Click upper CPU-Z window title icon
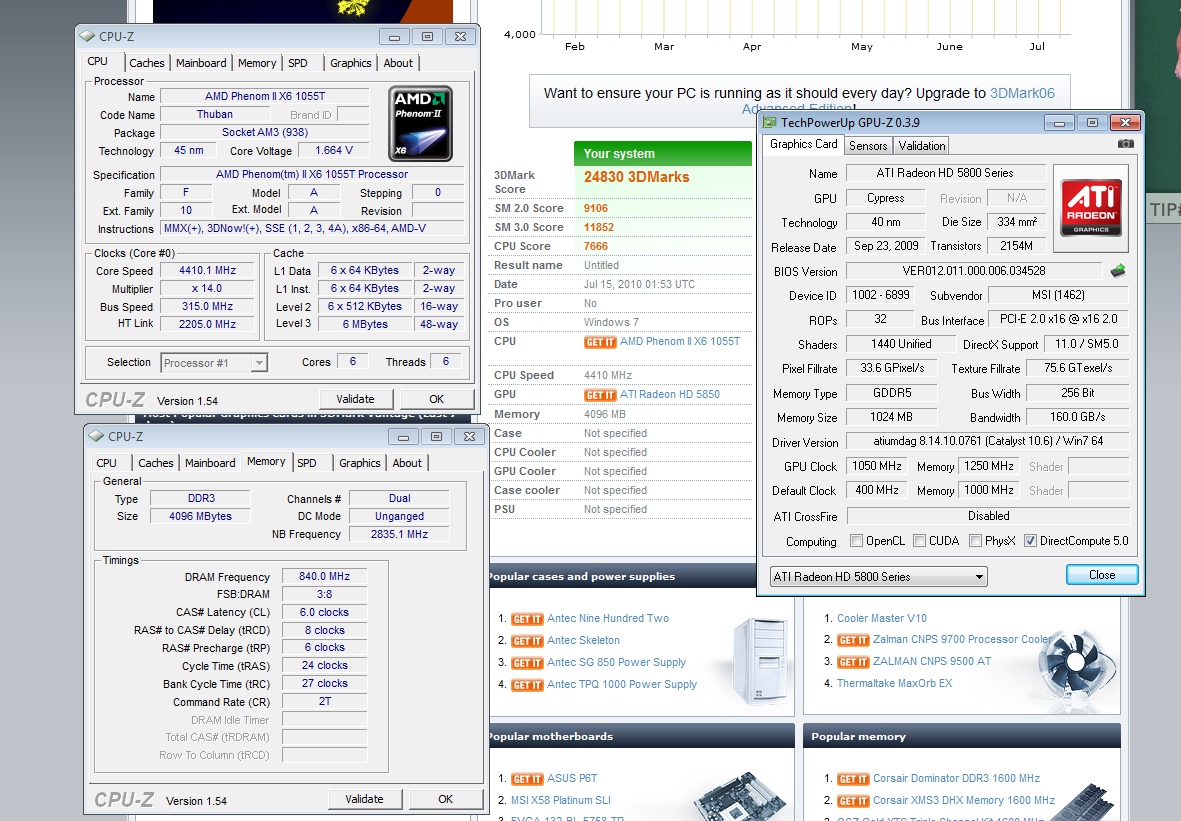This screenshot has height=821, width=1181. coord(87,35)
